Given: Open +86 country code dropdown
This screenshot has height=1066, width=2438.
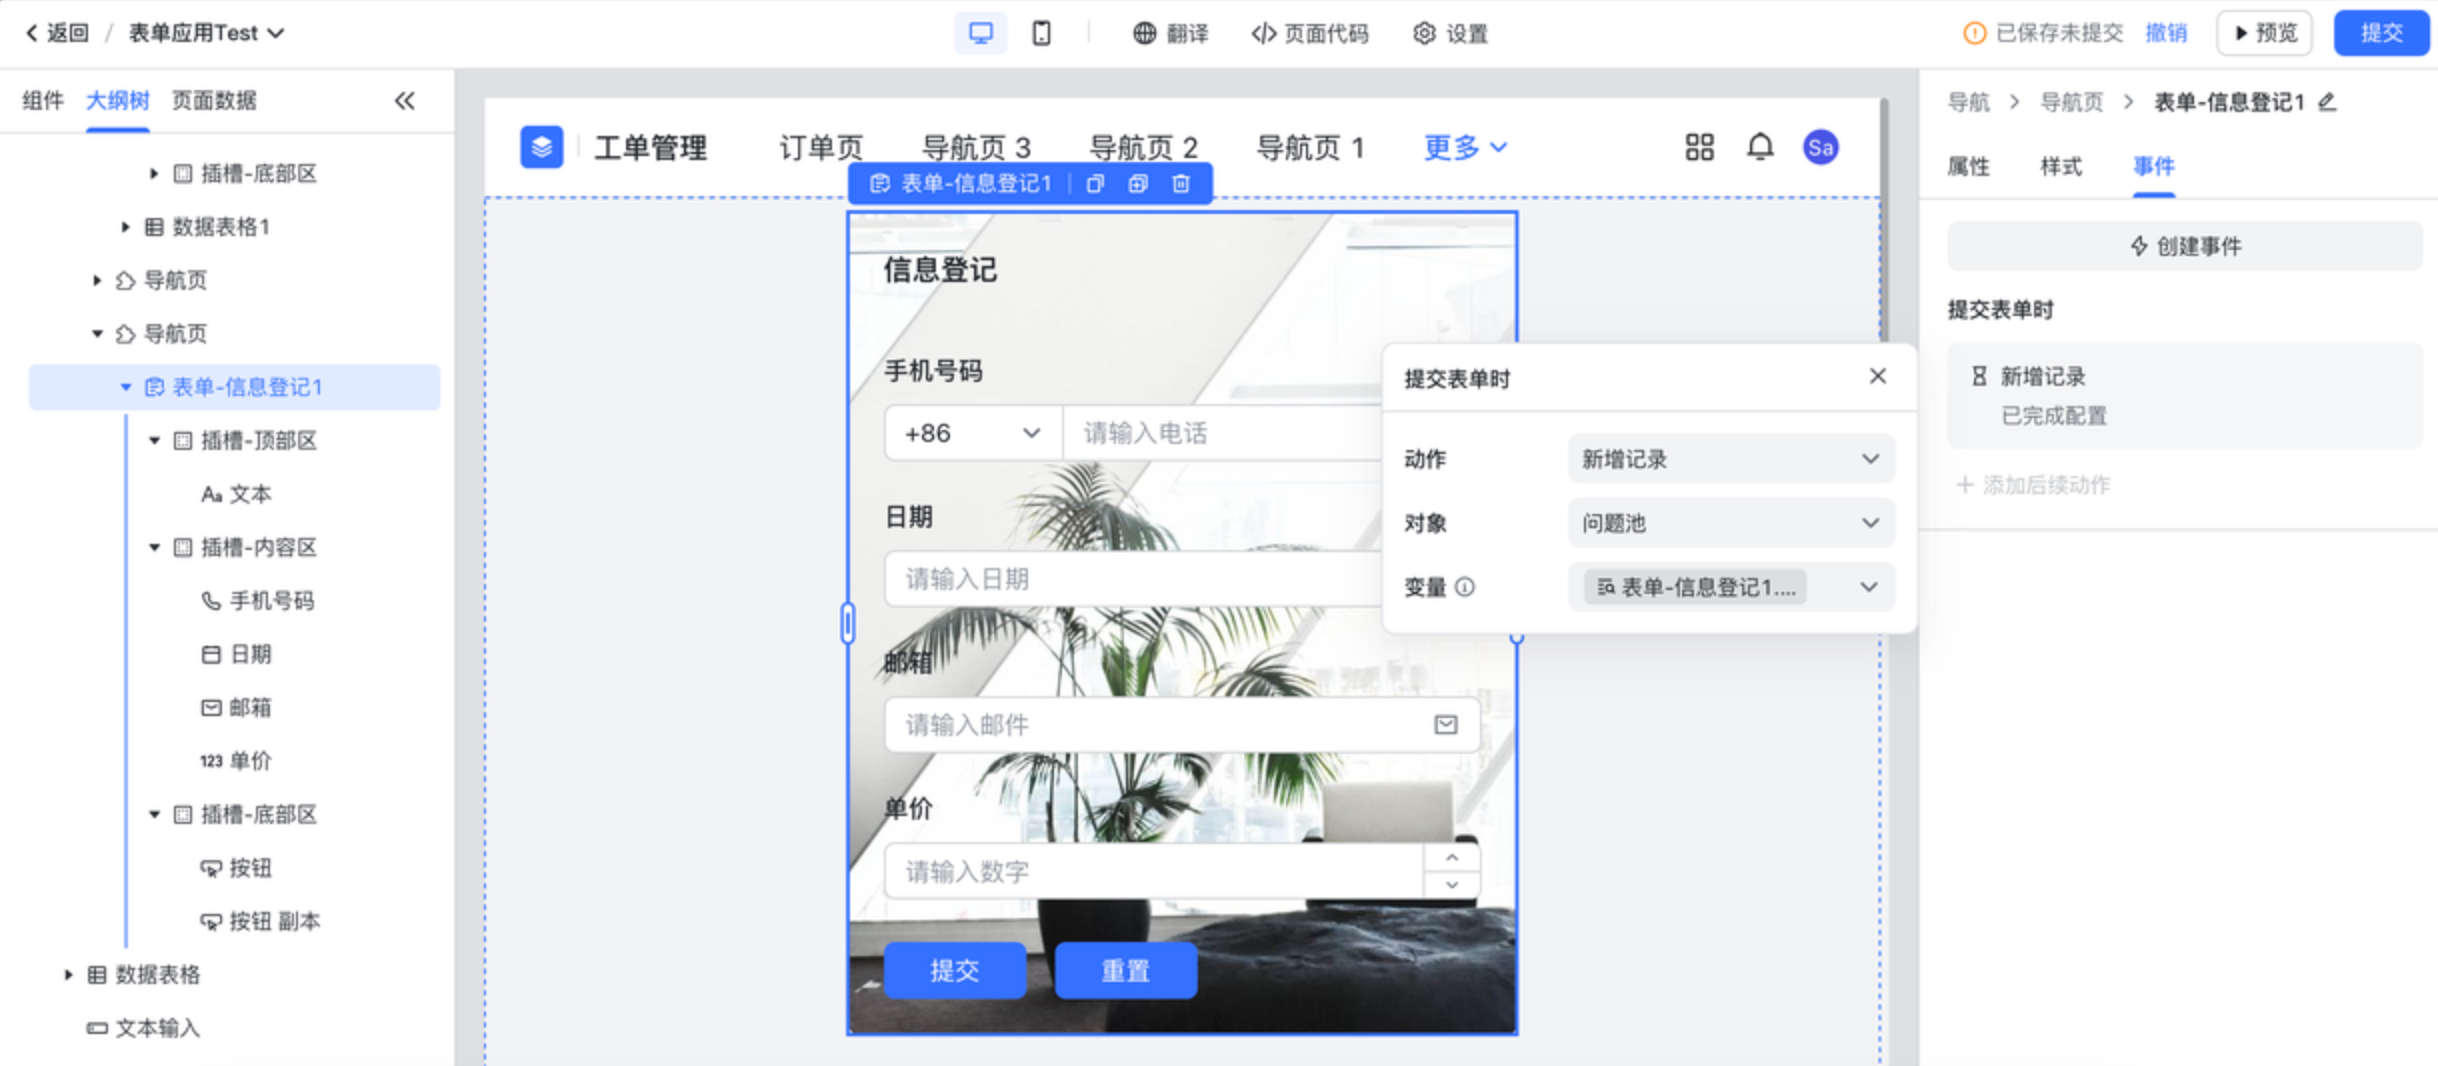Looking at the screenshot, I should click(972, 433).
